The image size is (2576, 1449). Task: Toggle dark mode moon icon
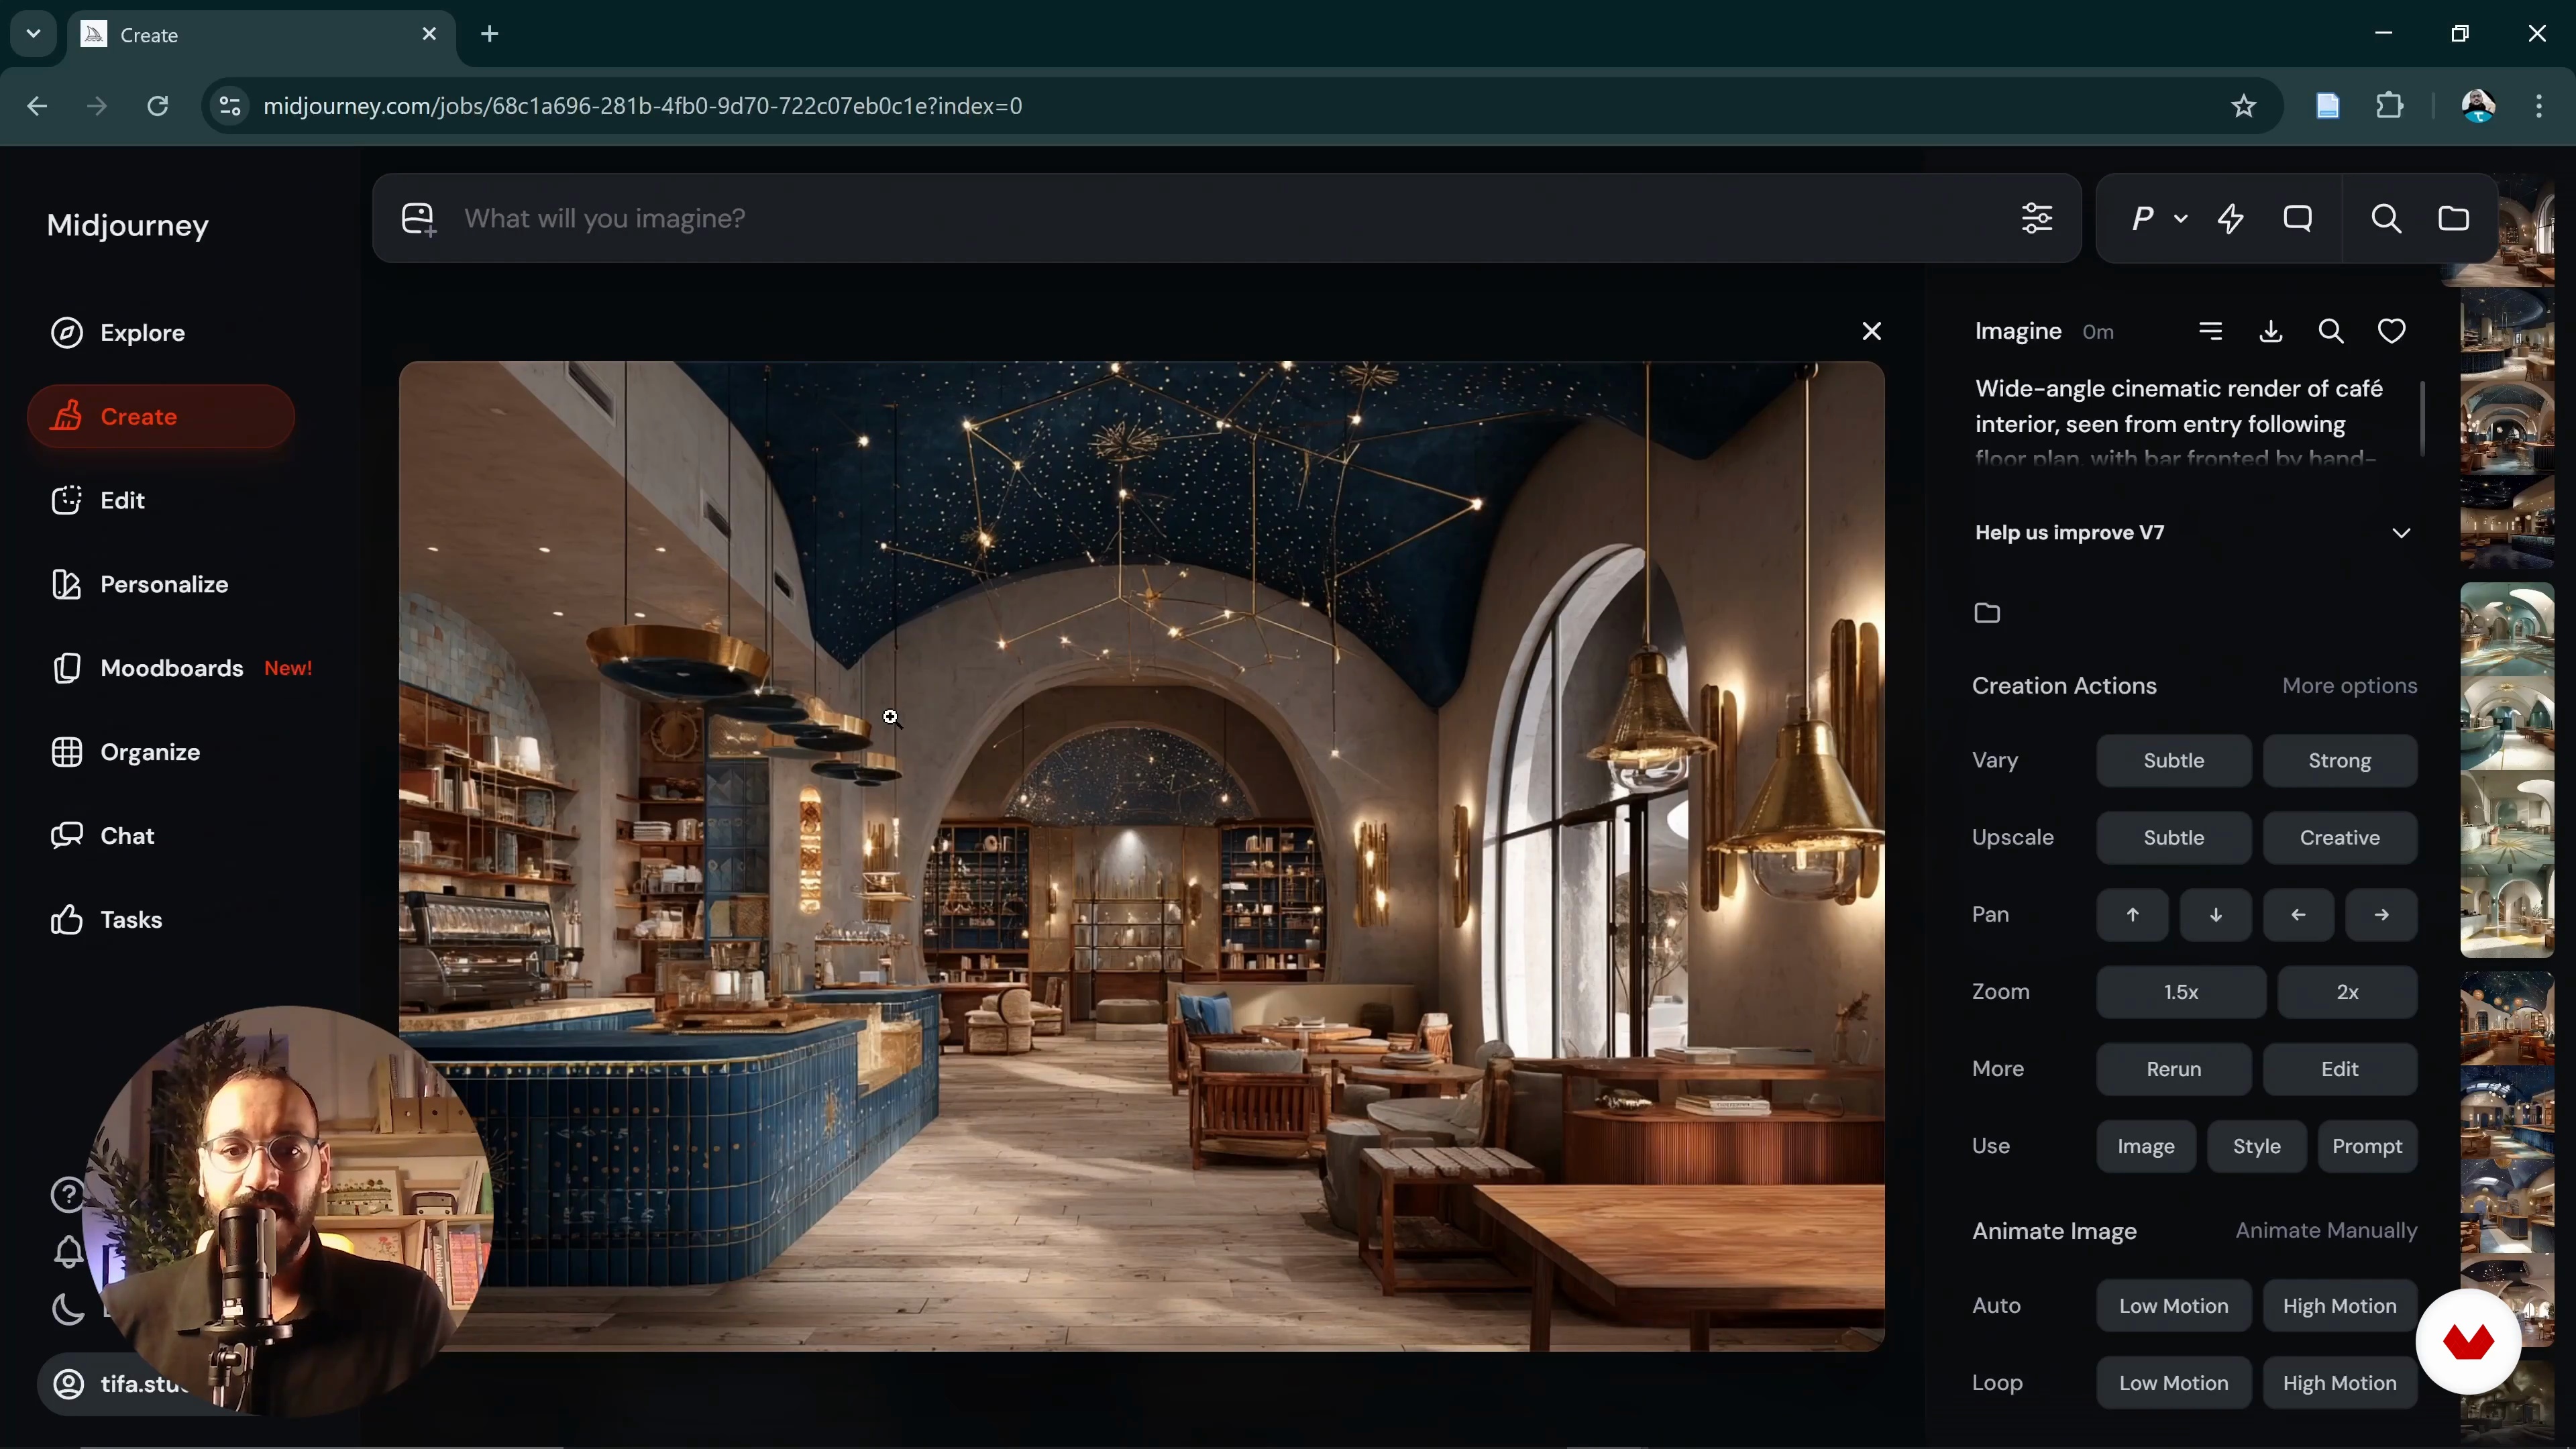point(67,1309)
